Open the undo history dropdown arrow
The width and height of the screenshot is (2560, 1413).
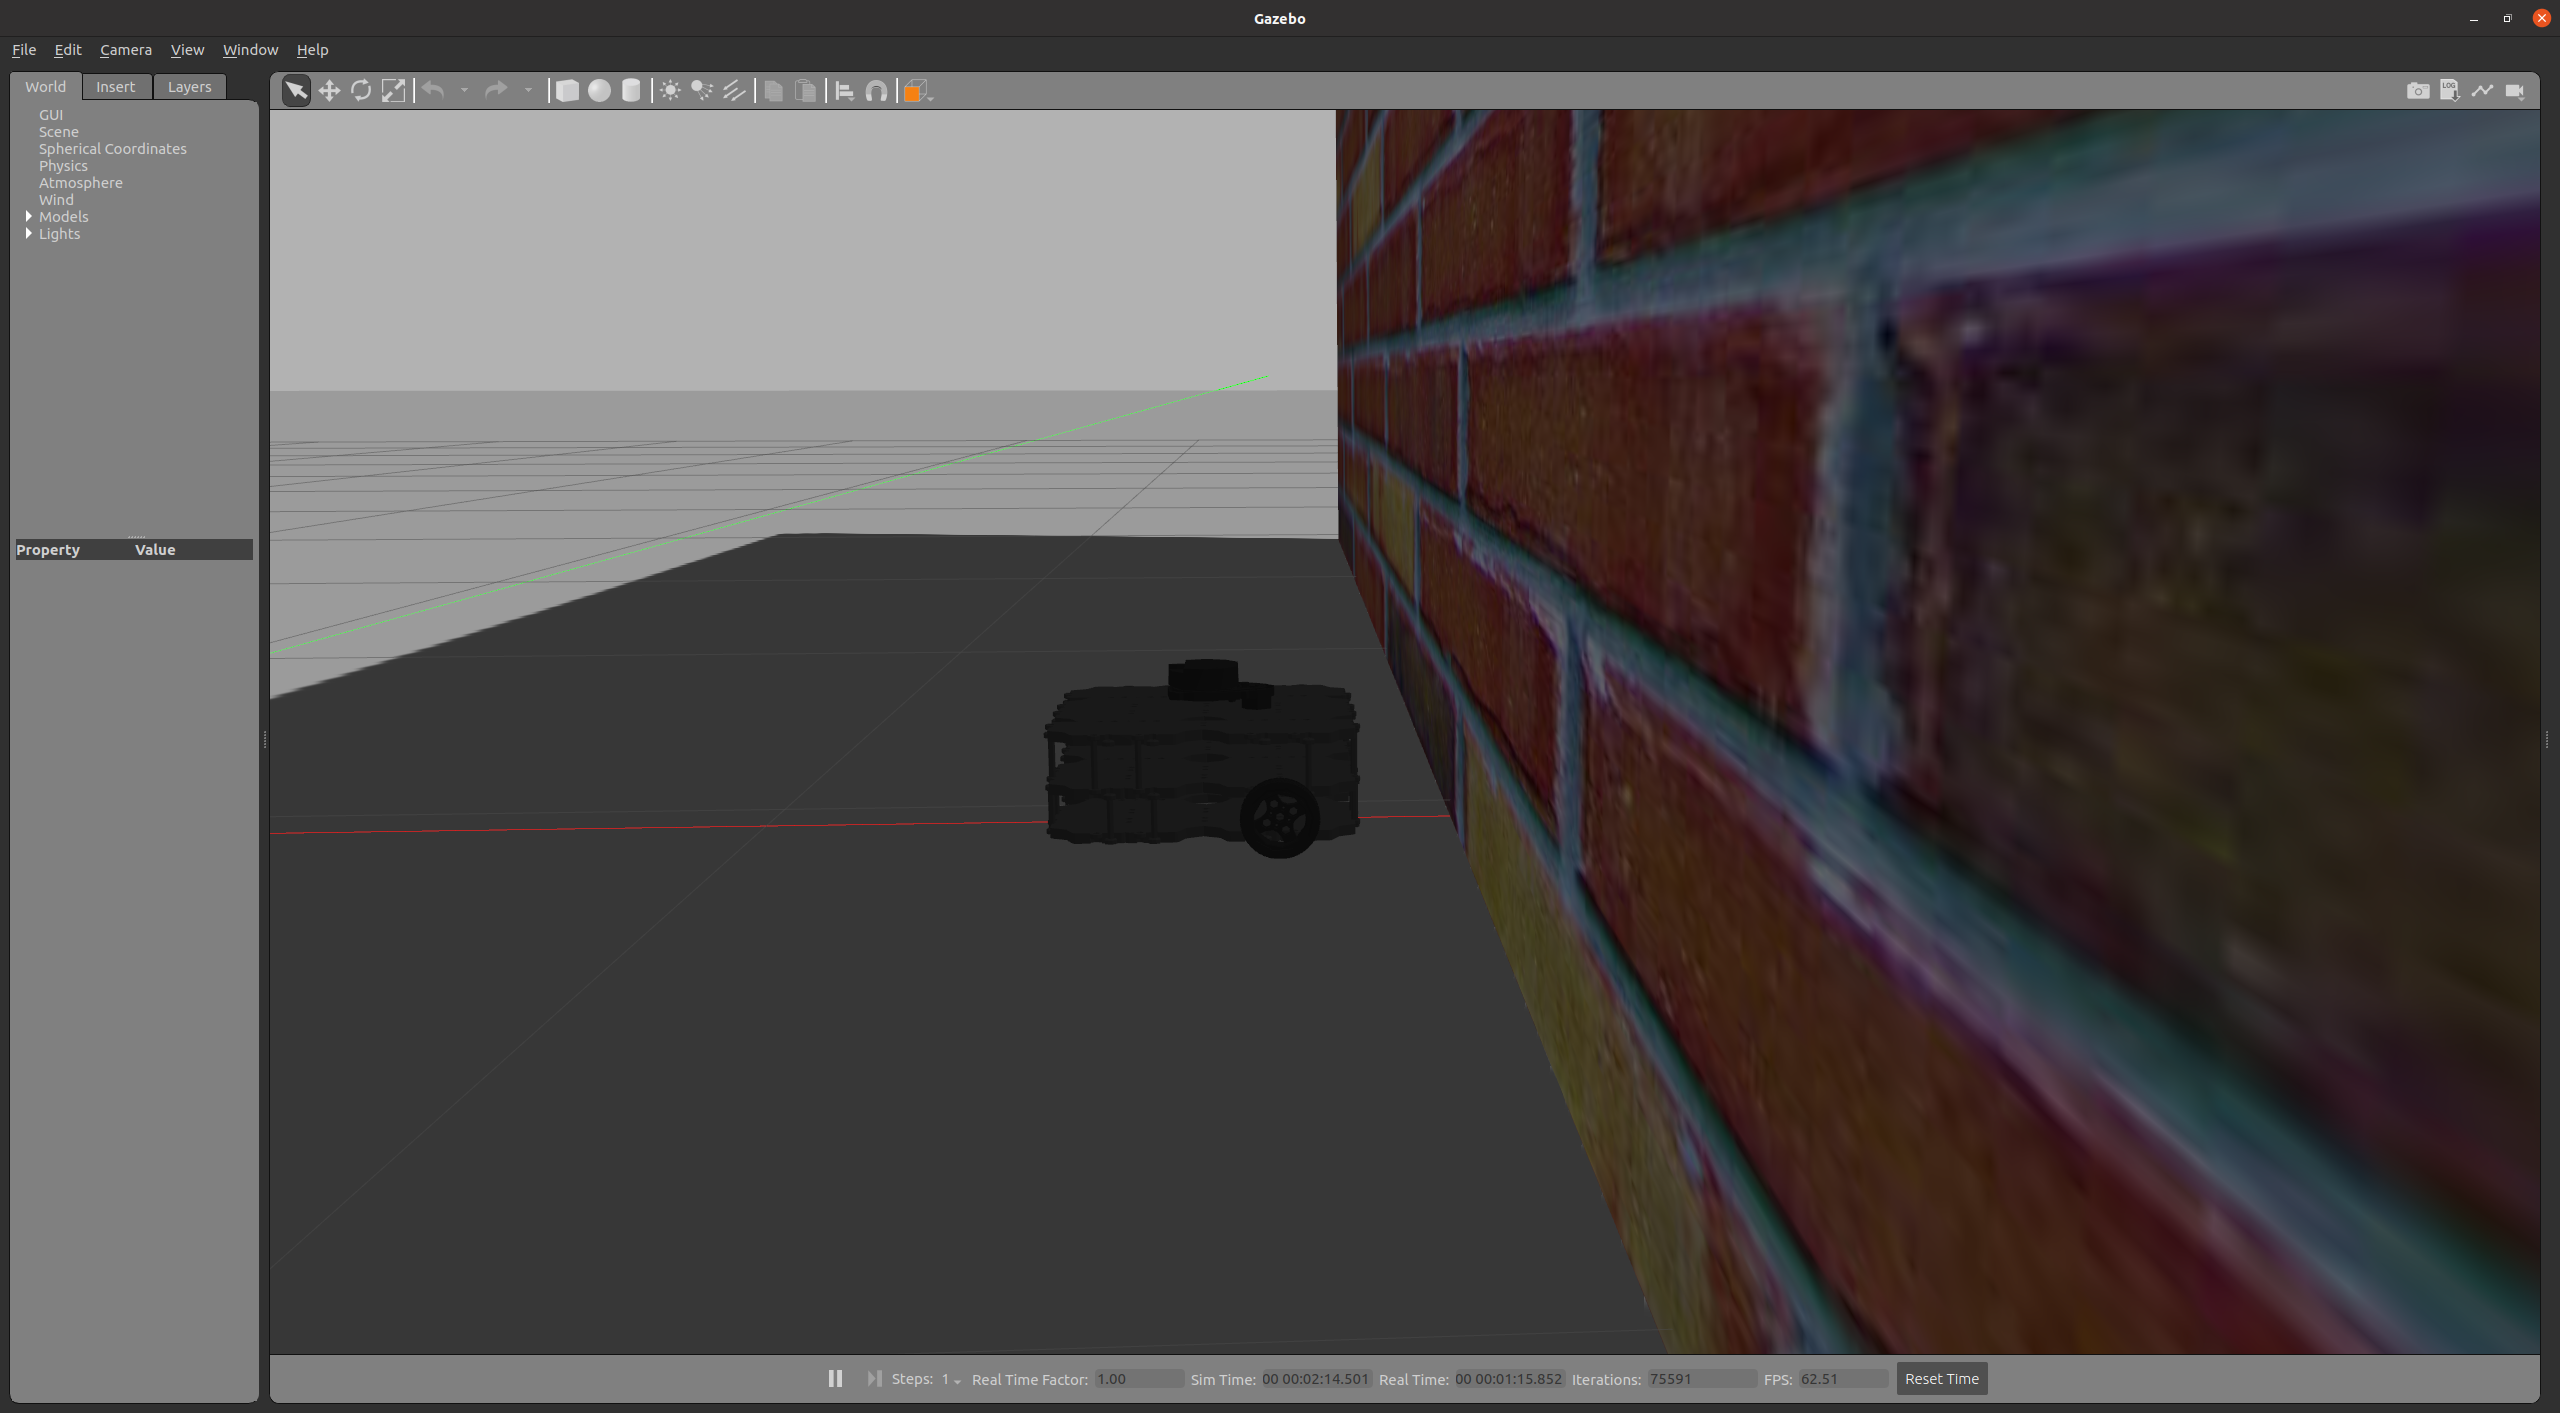coord(464,91)
